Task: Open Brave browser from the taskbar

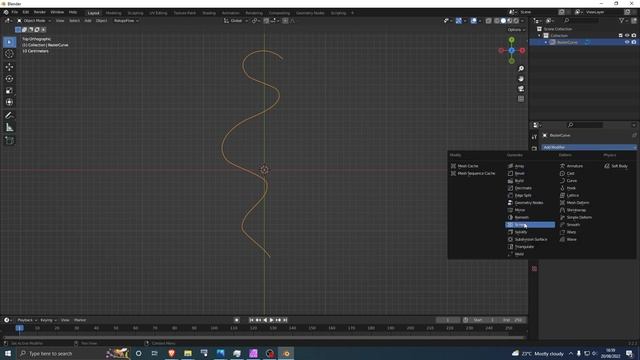Action: pos(171,353)
